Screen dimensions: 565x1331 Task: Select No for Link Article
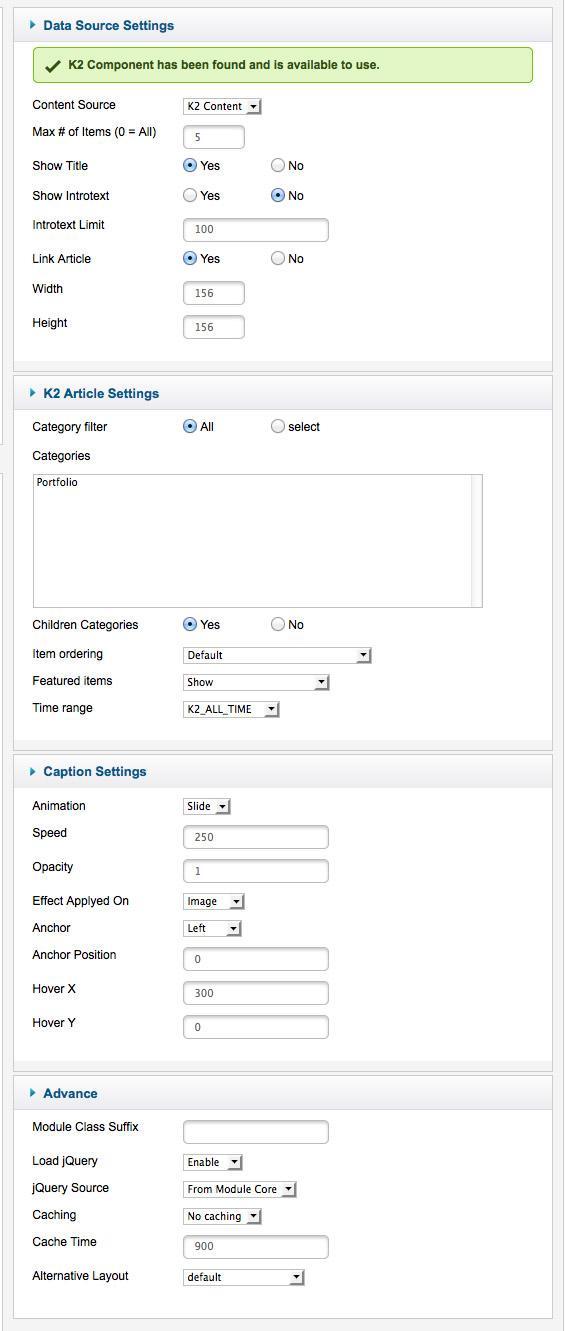coord(278,258)
